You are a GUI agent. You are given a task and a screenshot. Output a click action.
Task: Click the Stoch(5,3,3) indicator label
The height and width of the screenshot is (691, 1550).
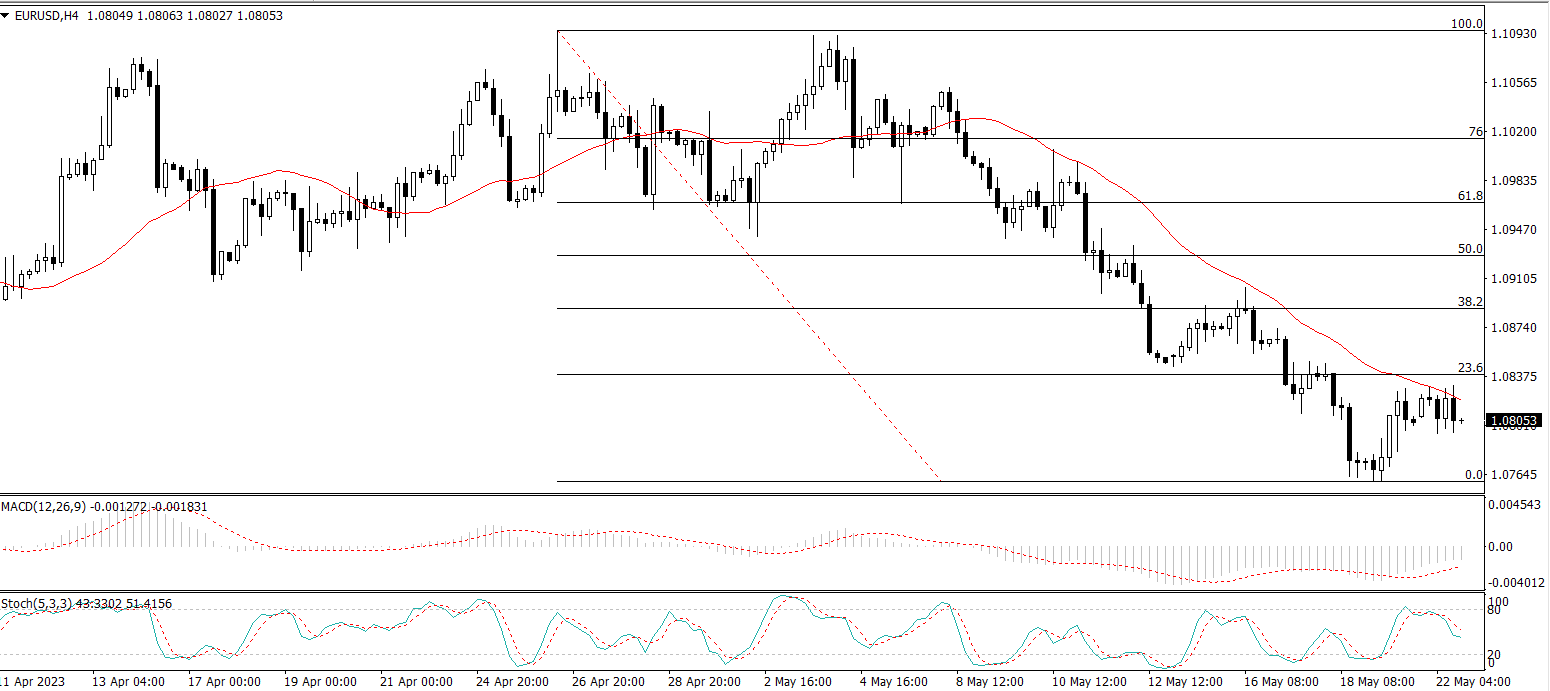[34, 604]
